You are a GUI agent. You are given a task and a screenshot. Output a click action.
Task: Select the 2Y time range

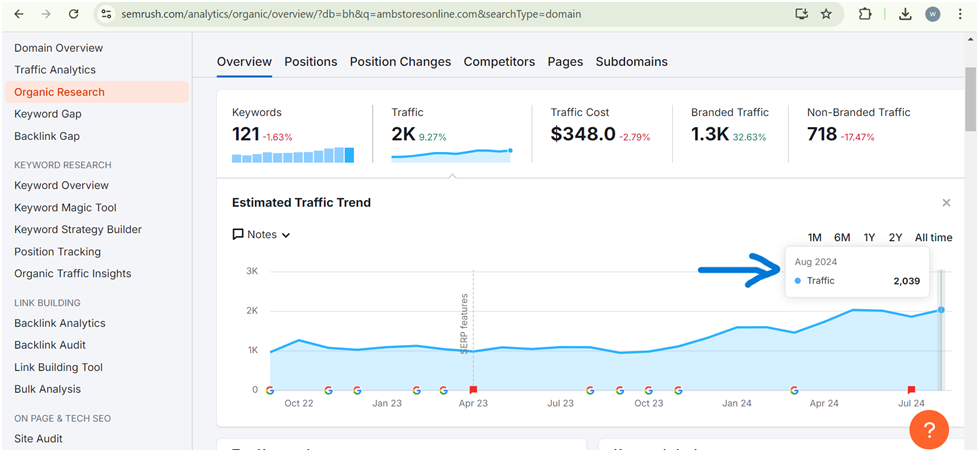(x=896, y=237)
